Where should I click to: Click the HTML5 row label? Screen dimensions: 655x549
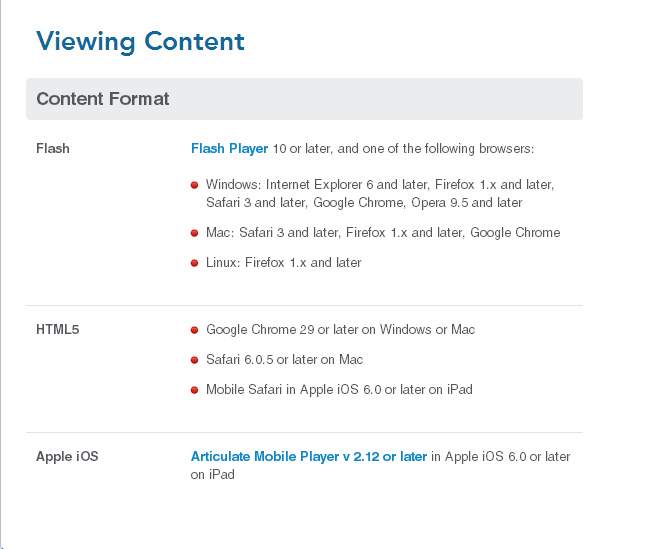pyautogui.click(x=57, y=329)
